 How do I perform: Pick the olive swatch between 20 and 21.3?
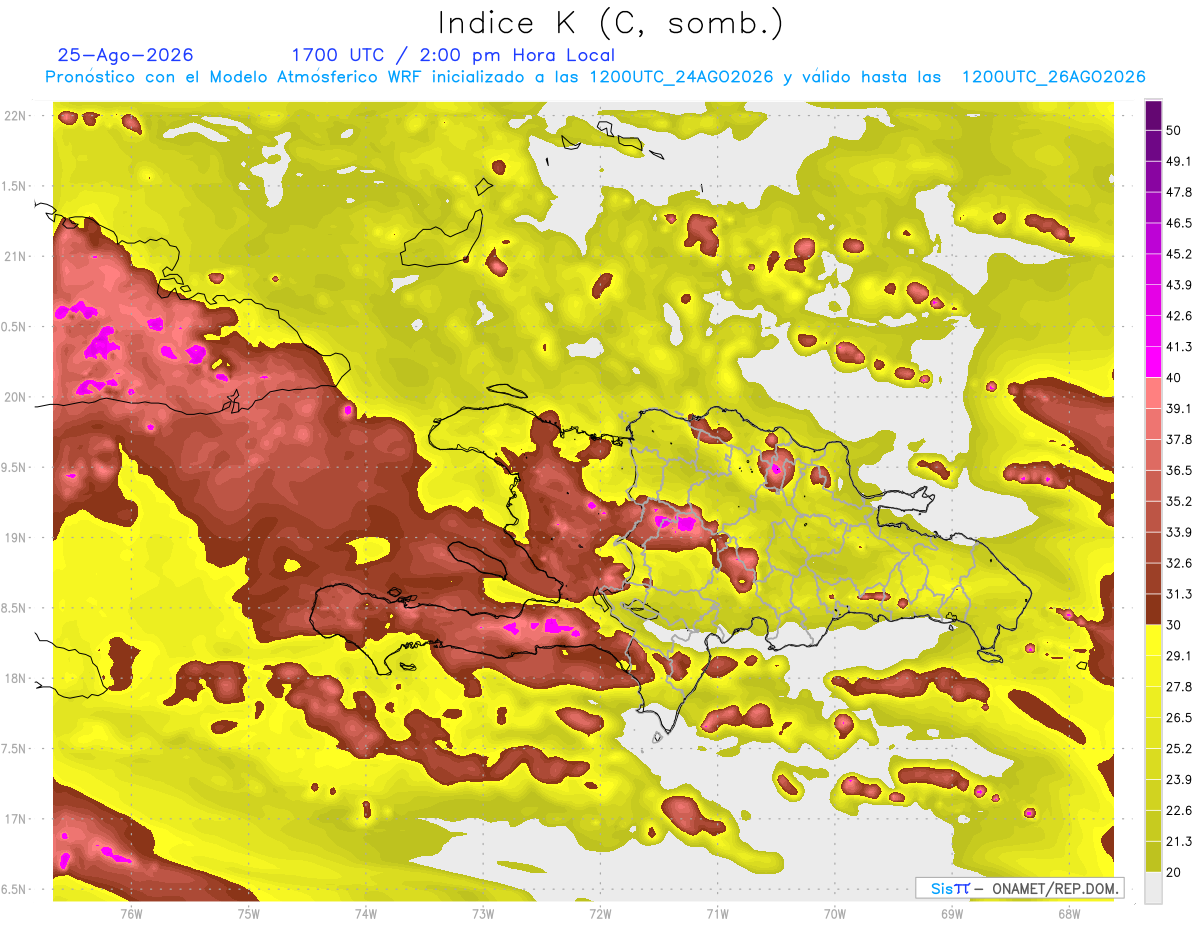click(1153, 857)
